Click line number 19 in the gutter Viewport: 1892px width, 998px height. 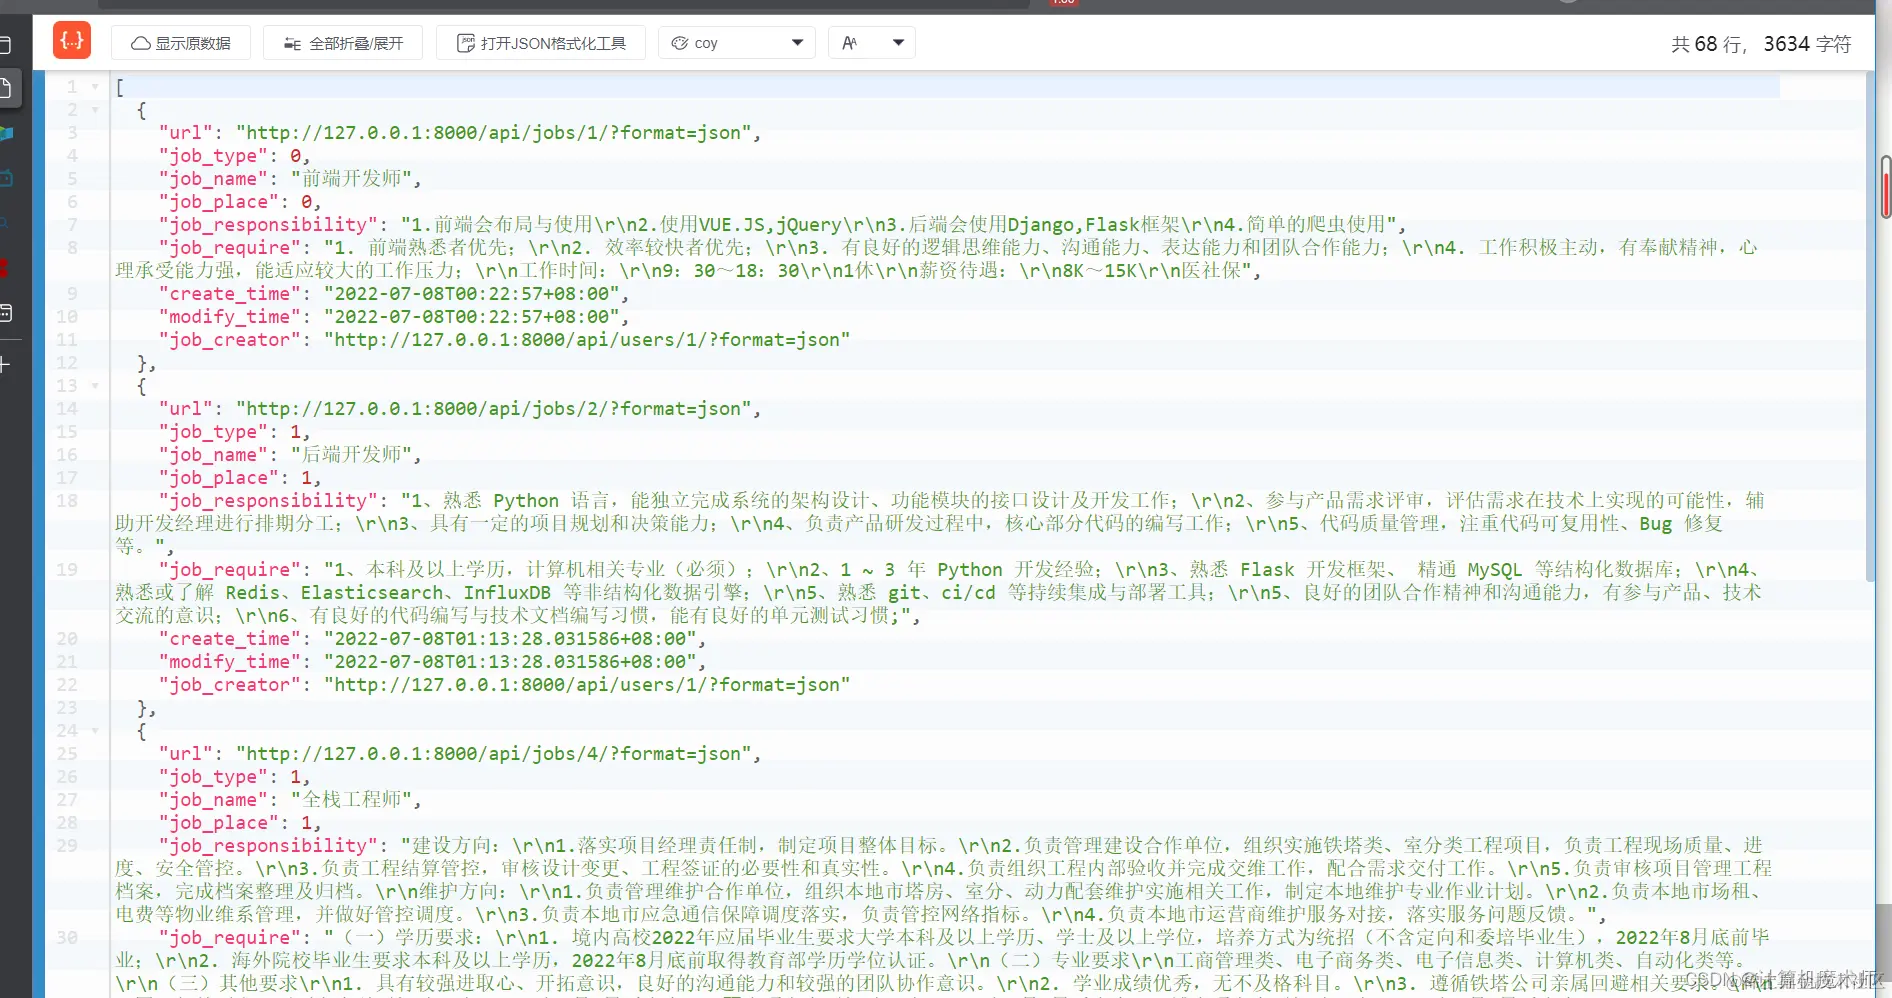(67, 570)
